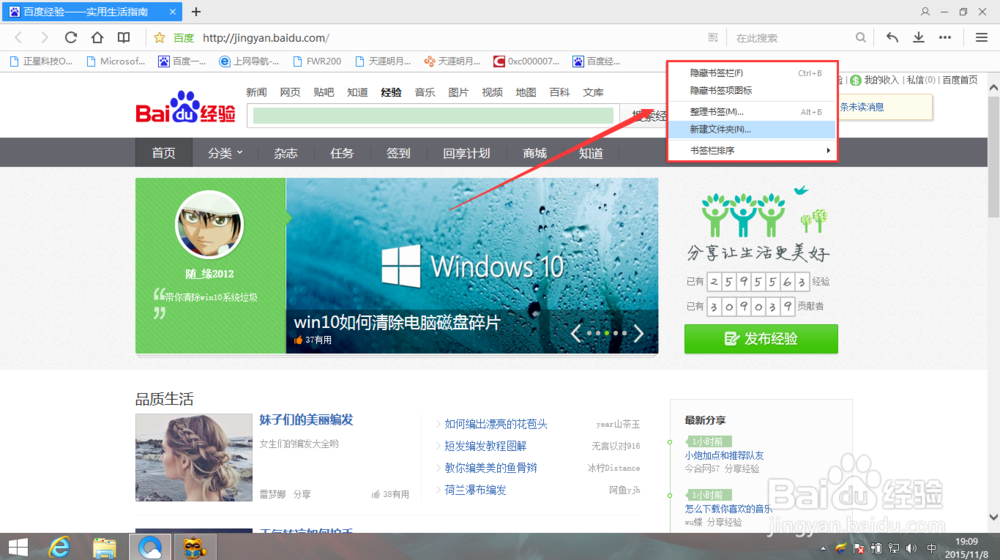Screen dimensions: 1000x560
Task: Open the 上网导航 bookmark
Action: point(249,61)
